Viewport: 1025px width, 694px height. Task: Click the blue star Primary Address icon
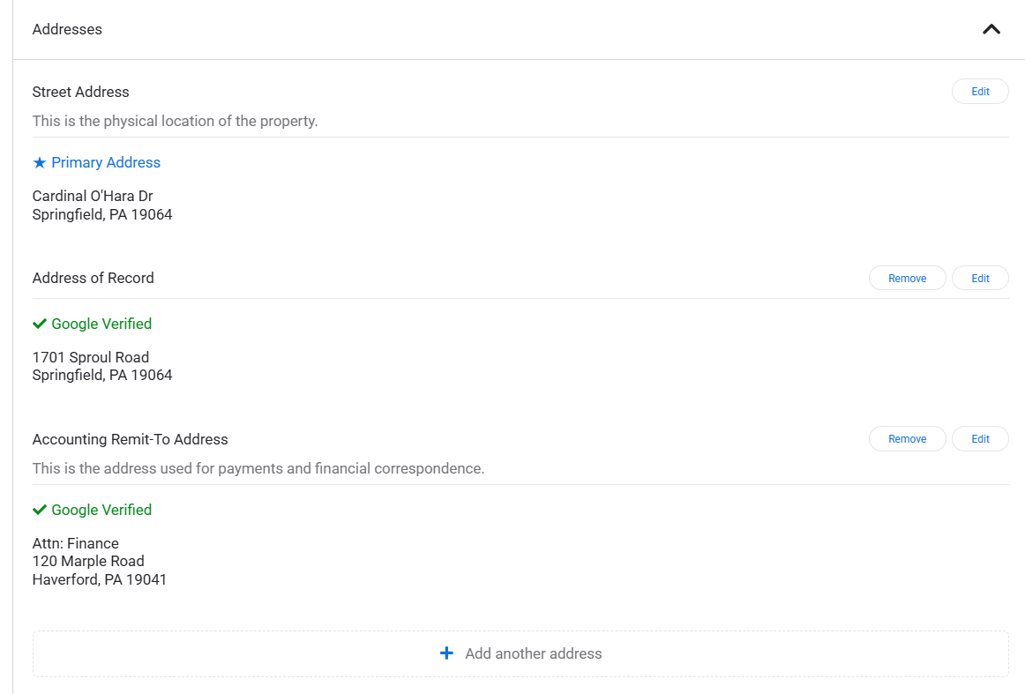tap(39, 163)
